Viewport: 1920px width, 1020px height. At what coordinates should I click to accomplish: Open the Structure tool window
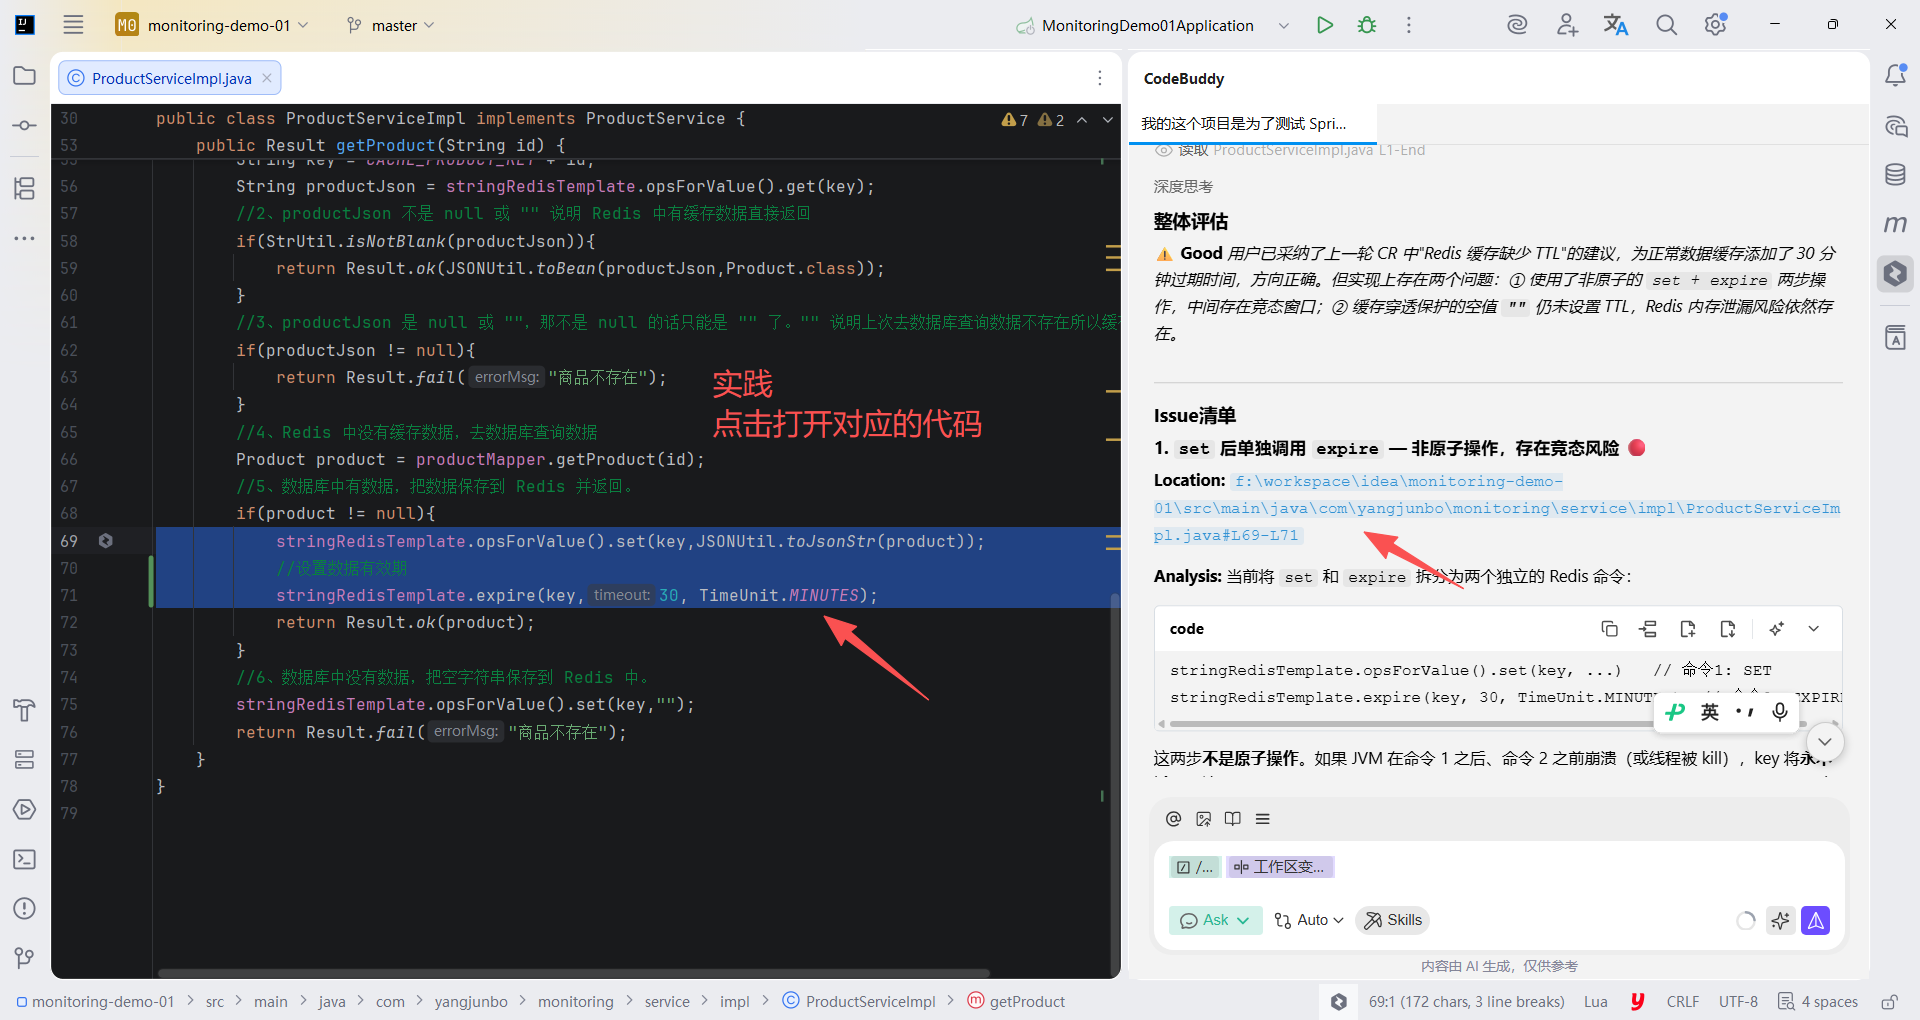[25, 188]
